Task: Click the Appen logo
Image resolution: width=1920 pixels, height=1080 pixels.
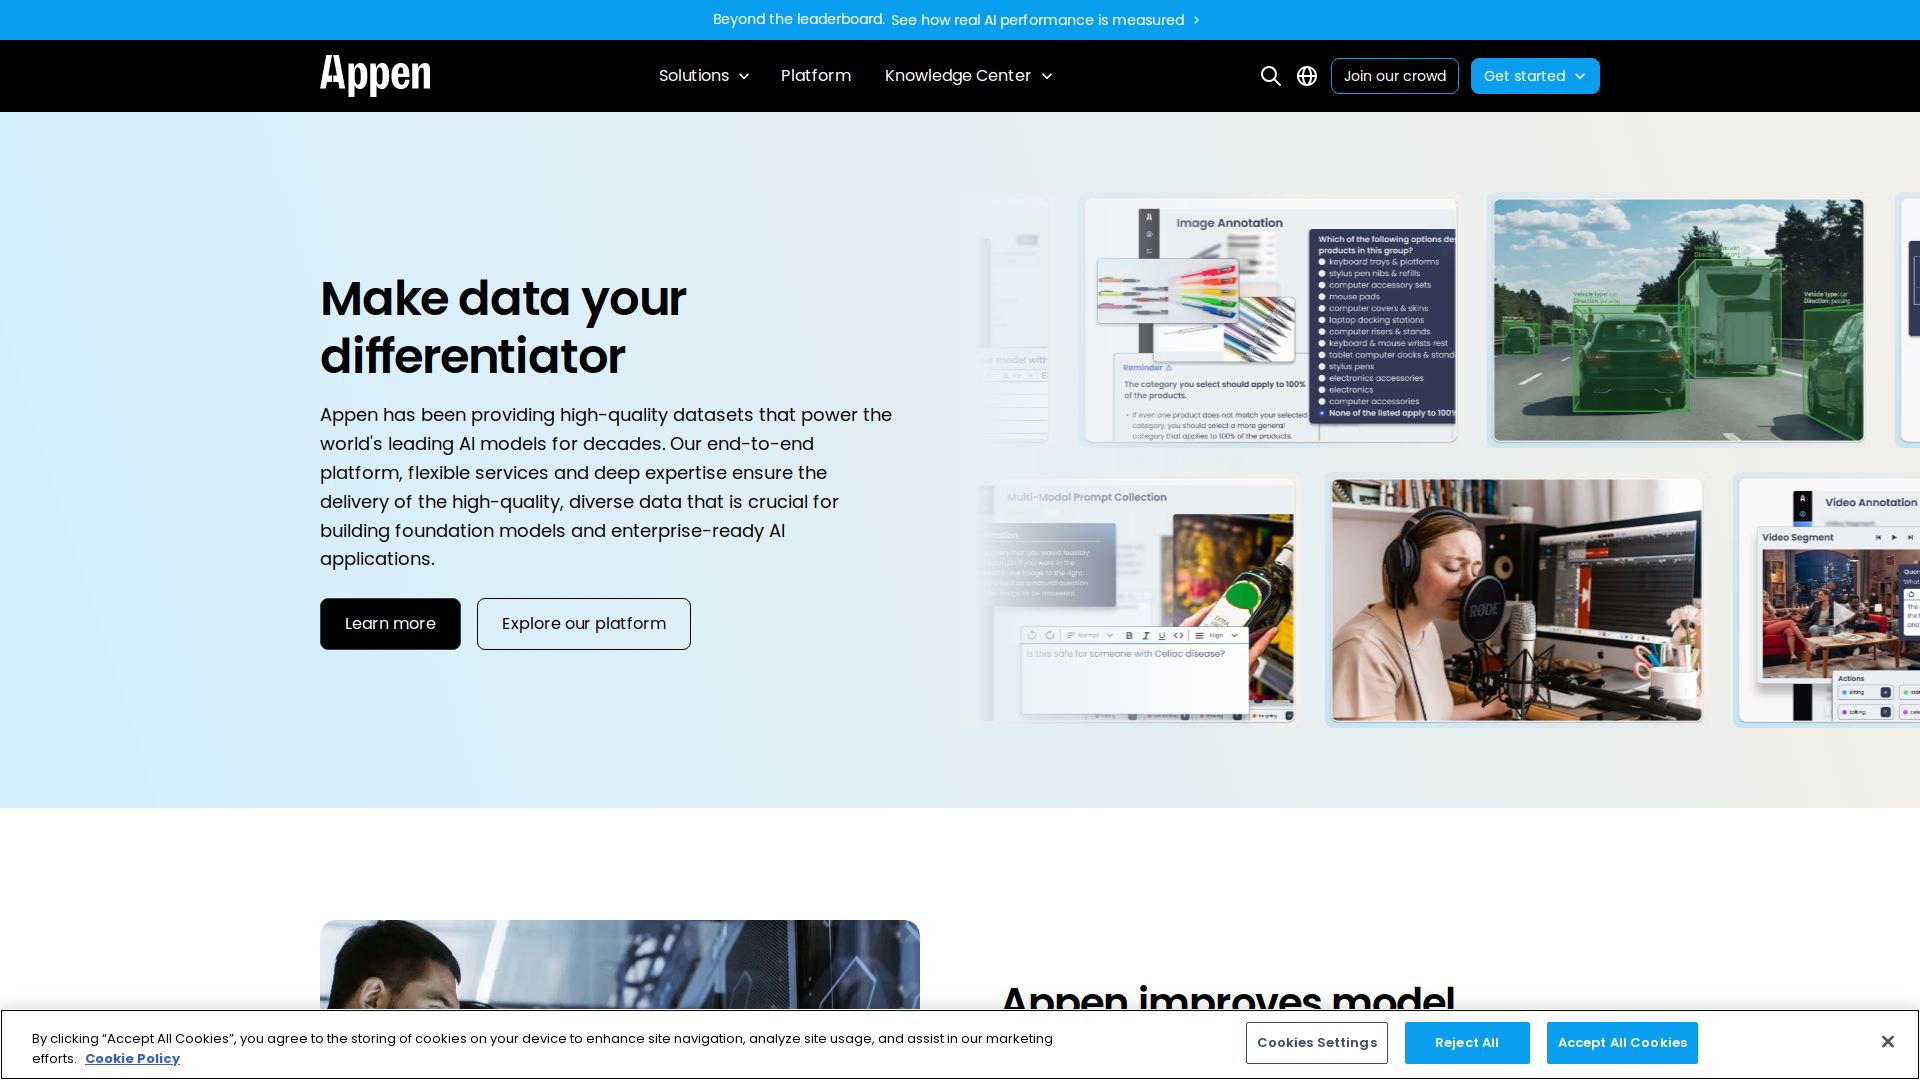Action: [x=375, y=75]
